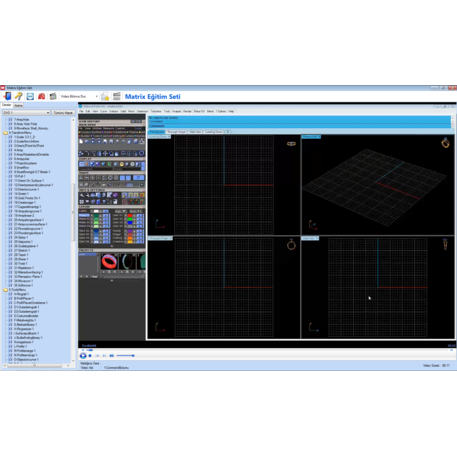This screenshot has height=457, width=457.
Task: Switch to the Arama tab
Action: pos(18,105)
